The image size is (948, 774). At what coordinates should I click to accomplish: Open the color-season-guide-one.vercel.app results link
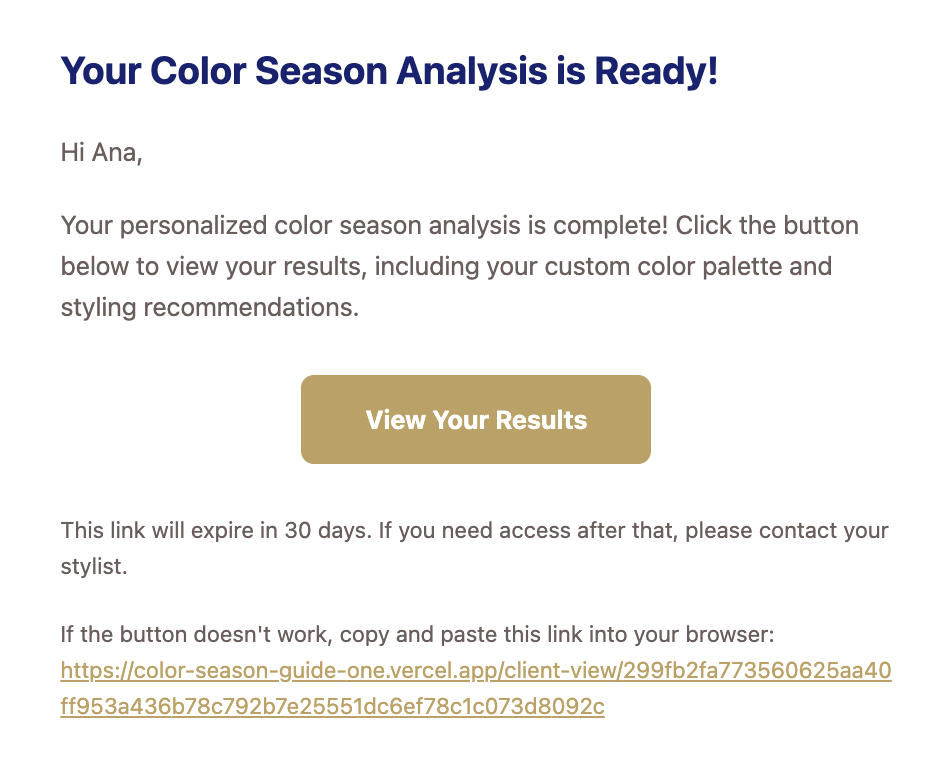coord(476,670)
